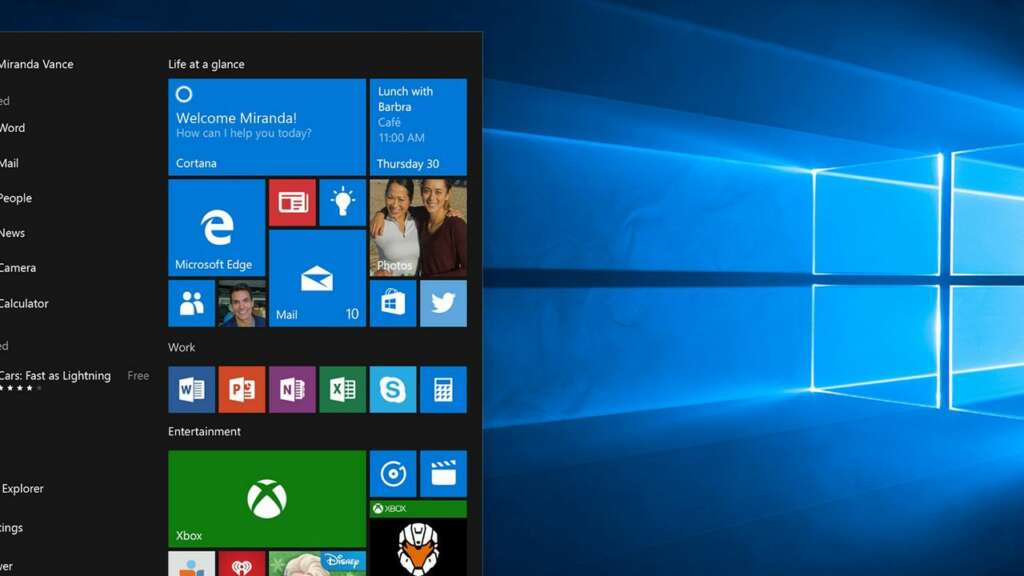Click the Life at a glance group header

(206, 64)
